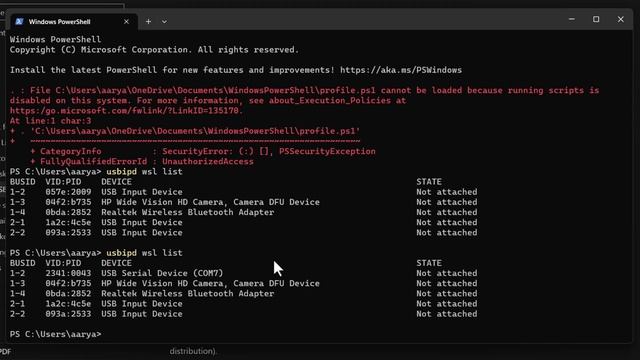Open the go.microsoft.com fwlink URL
The width and height of the screenshot is (640, 360).
click(126, 111)
